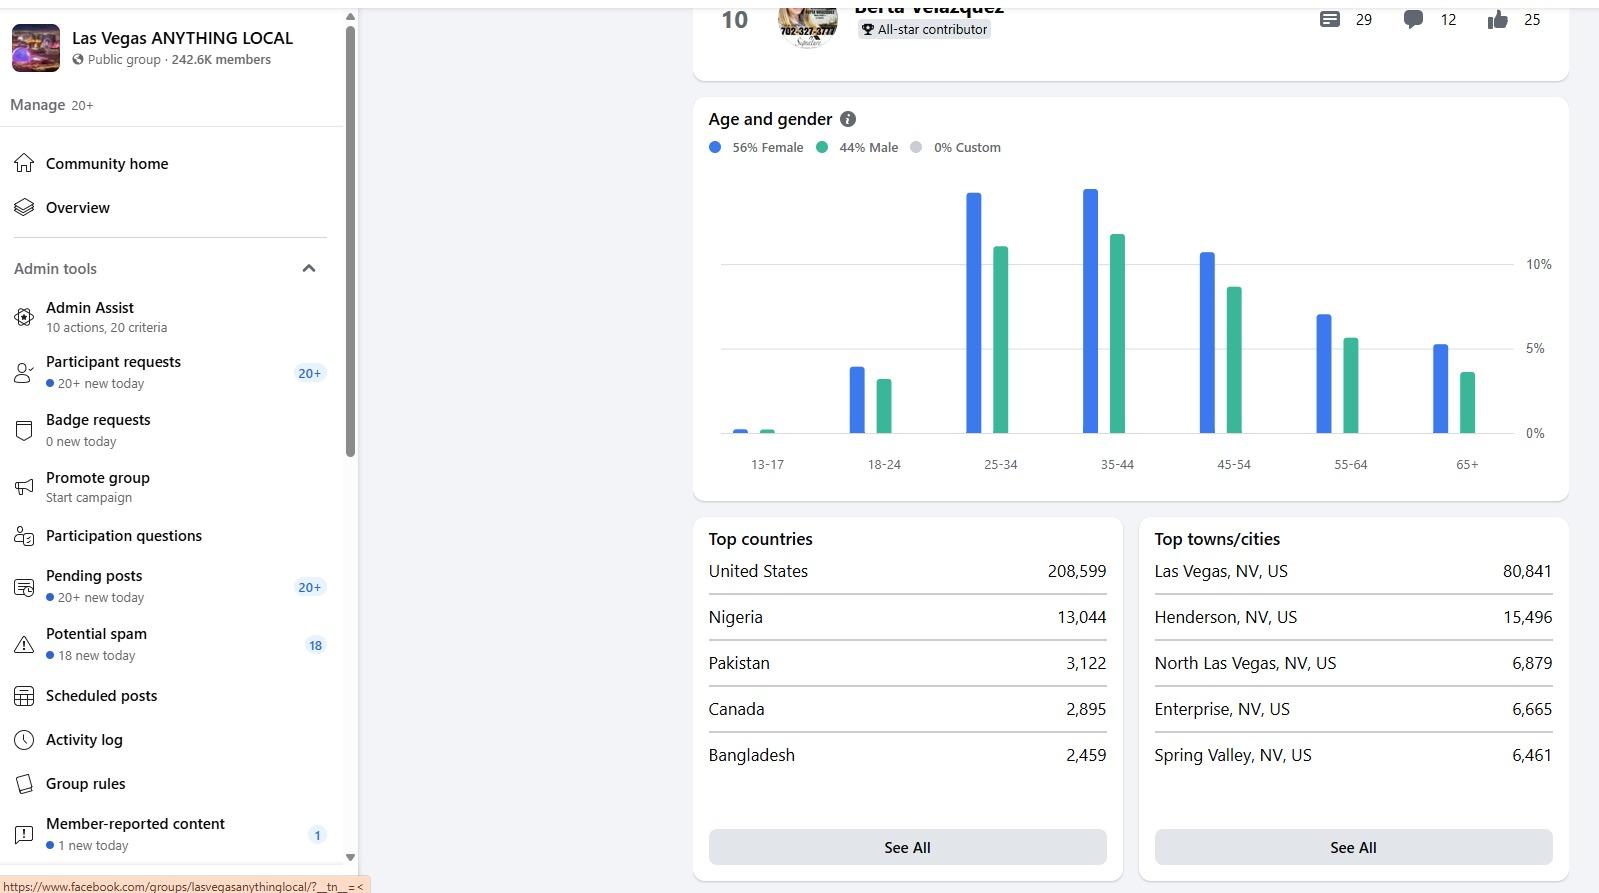Collapse the Admin tools section chevron
Image resolution: width=1599 pixels, height=893 pixels.
click(309, 268)
